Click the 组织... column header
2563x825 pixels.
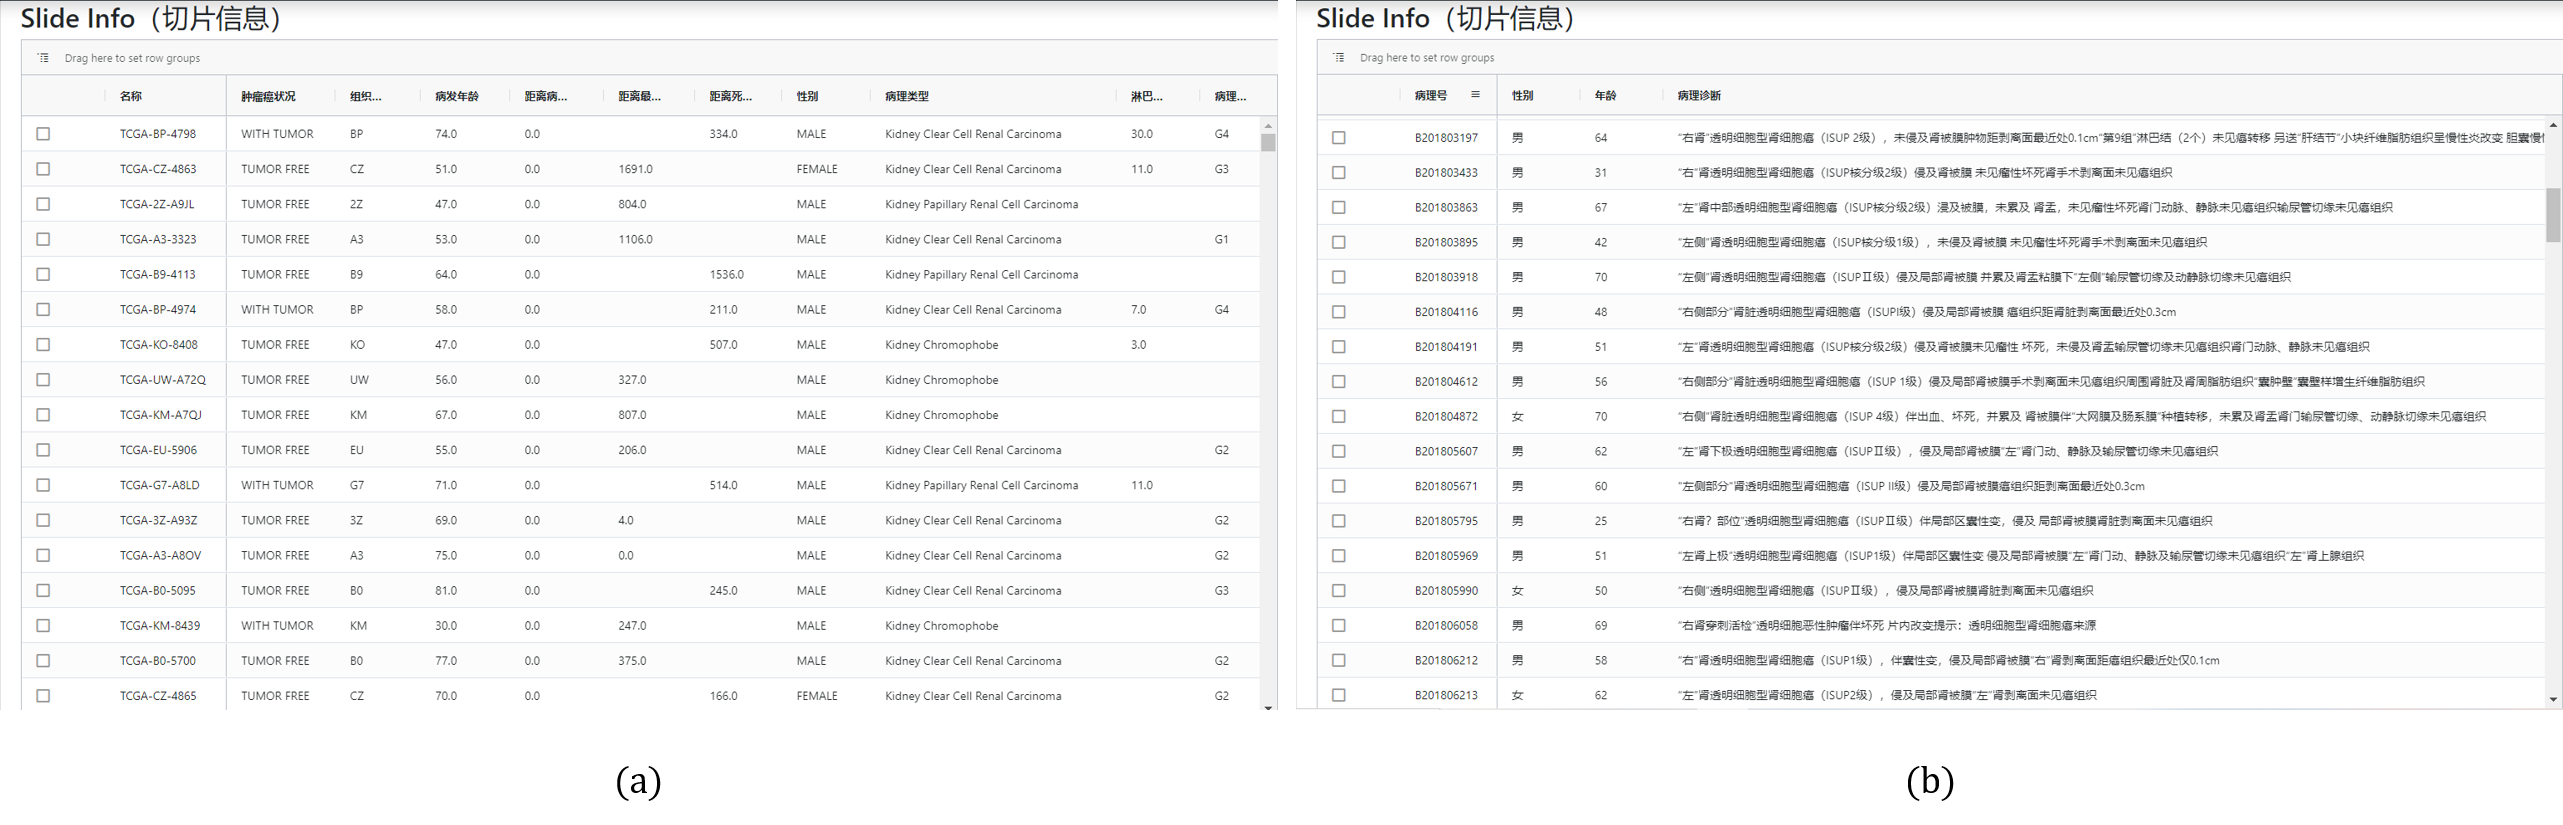(x=365, y=96)
